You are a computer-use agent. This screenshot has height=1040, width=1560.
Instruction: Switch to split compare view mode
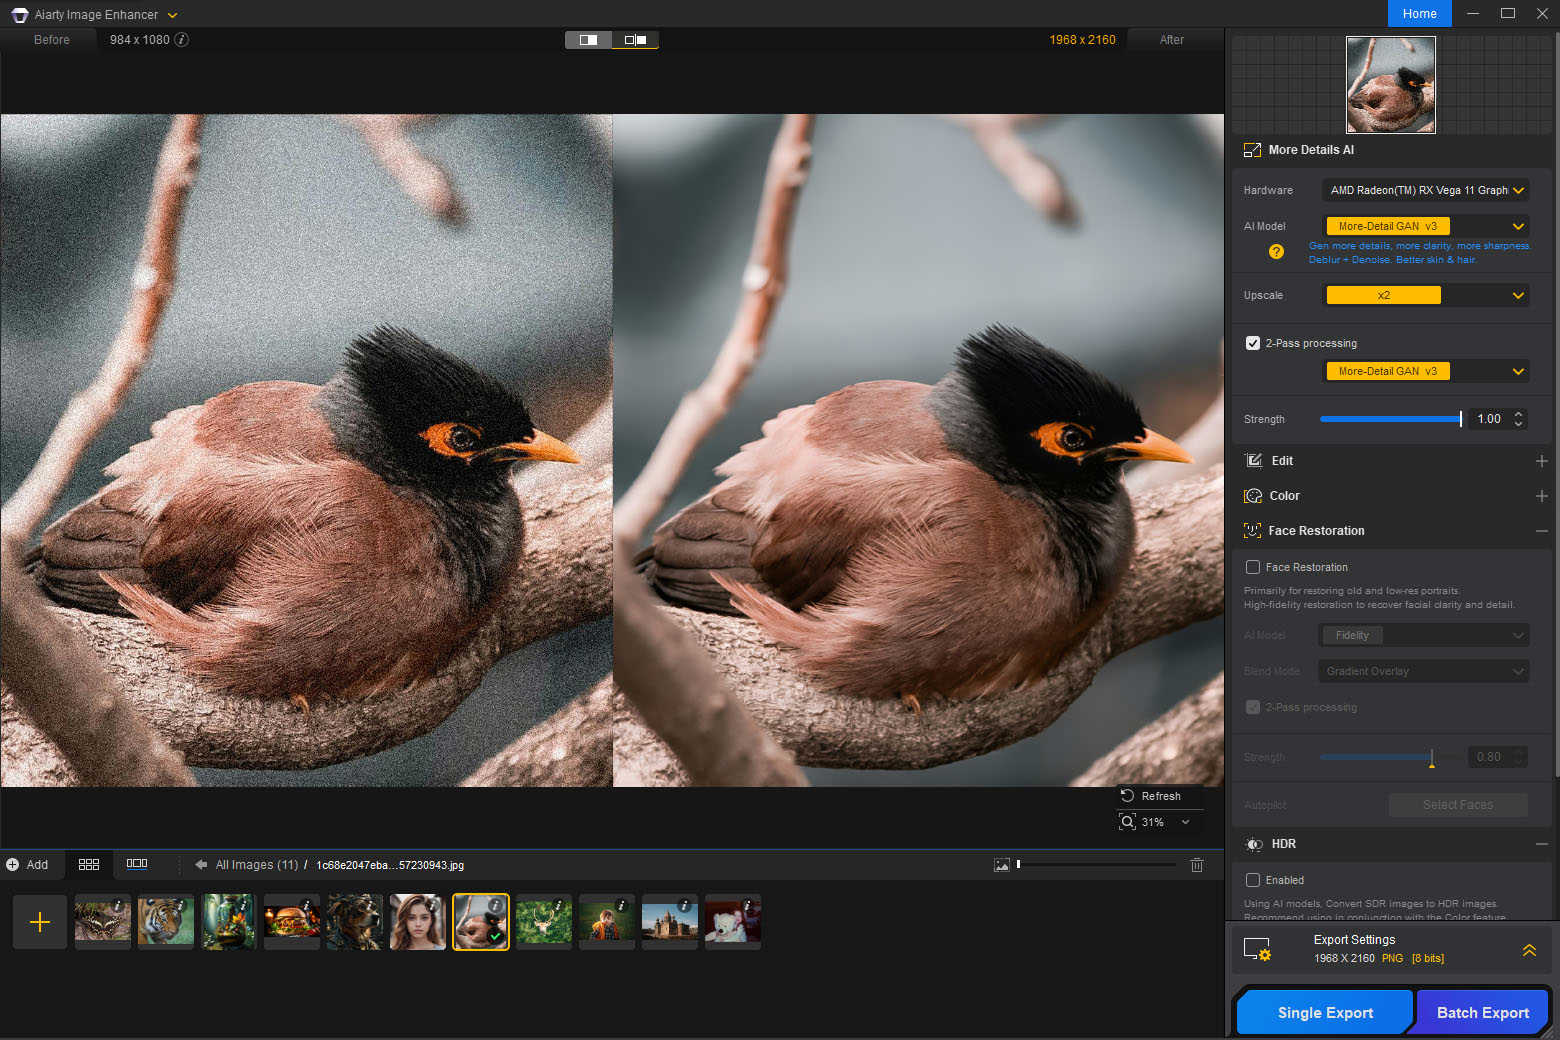(588, 40)
